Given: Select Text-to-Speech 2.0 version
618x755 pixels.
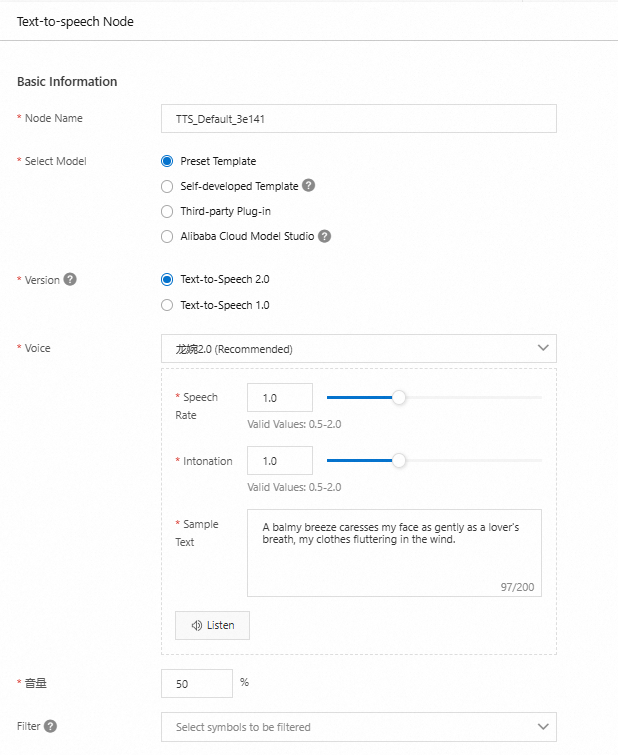Looking at the screenshot, I should point(167,280).
